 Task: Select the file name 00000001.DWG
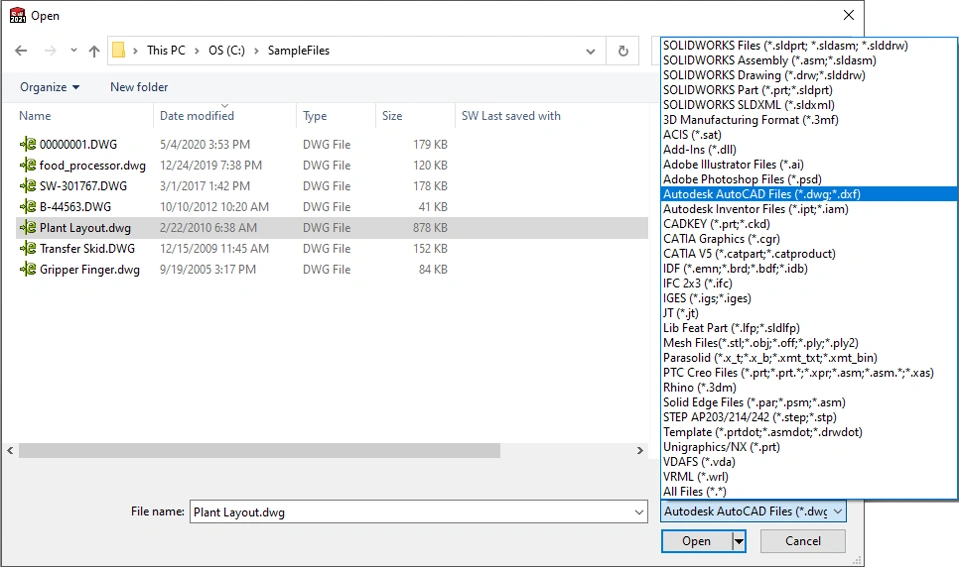tap(78, 145)
